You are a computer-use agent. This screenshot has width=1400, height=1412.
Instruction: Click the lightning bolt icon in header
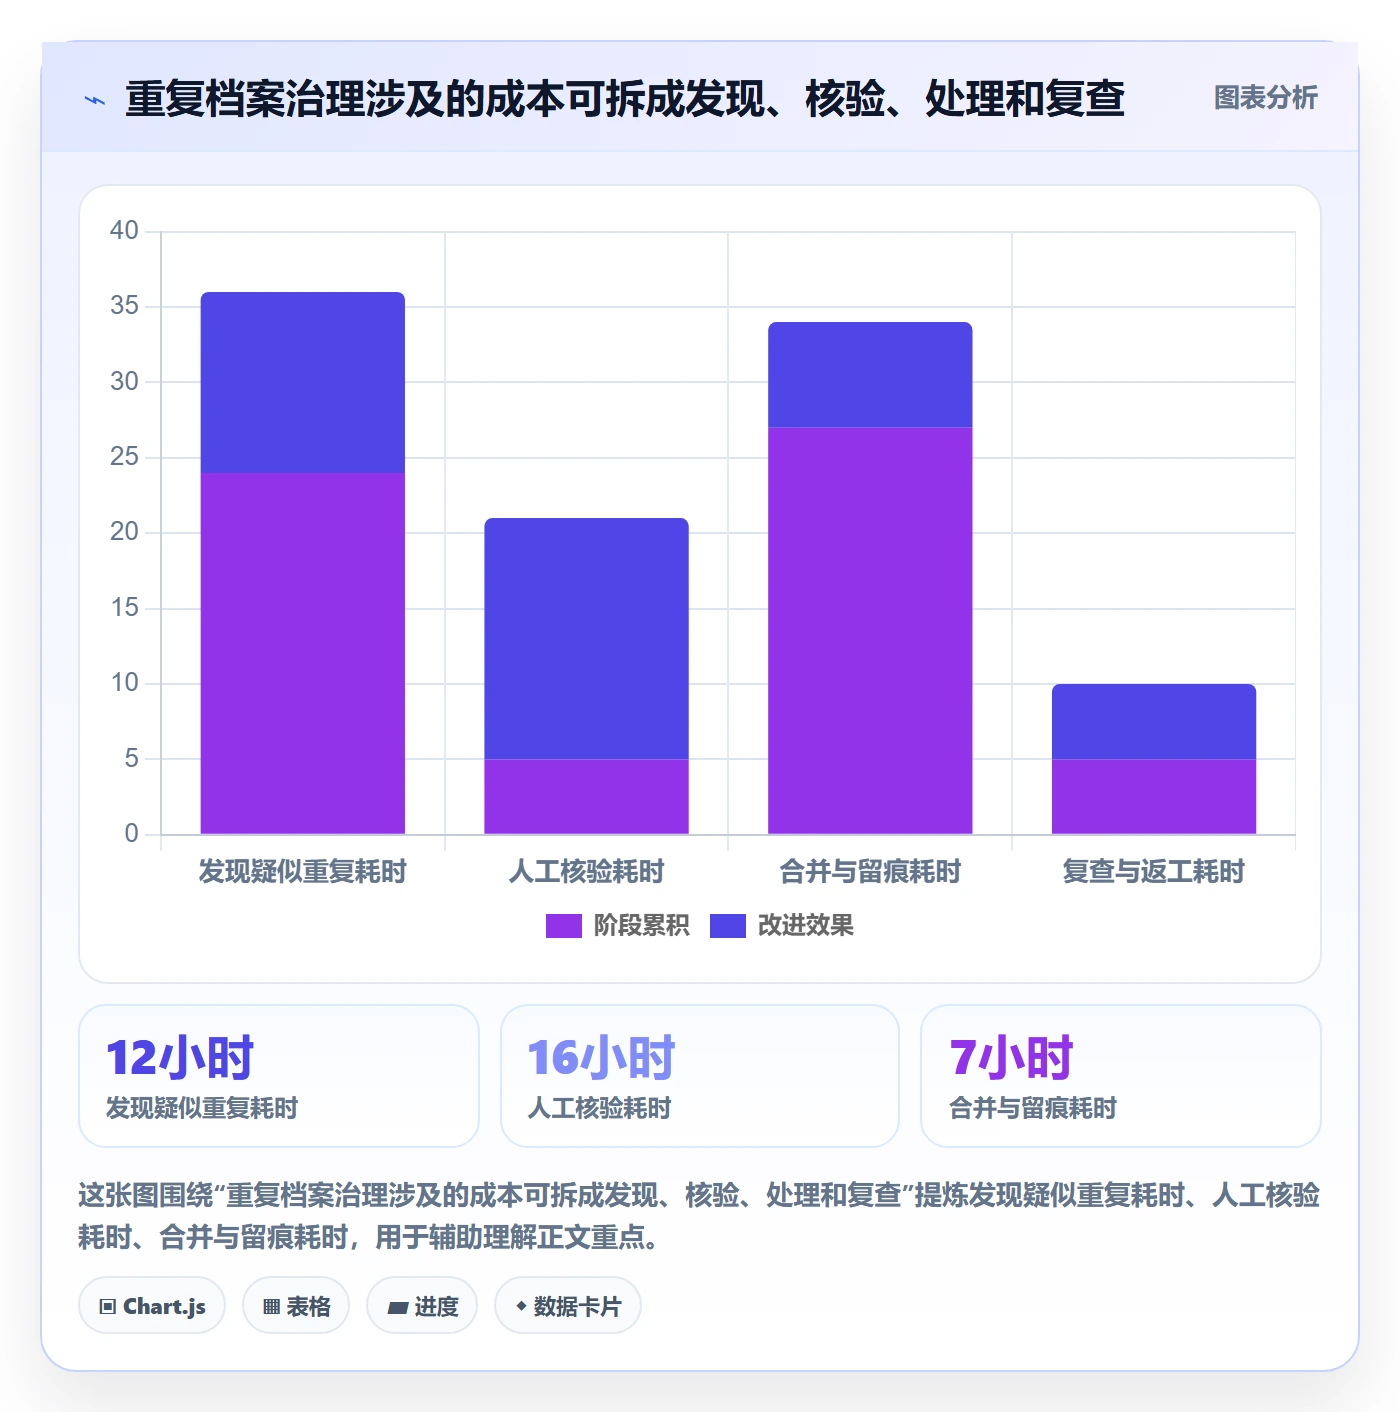[x=95, y=100]
